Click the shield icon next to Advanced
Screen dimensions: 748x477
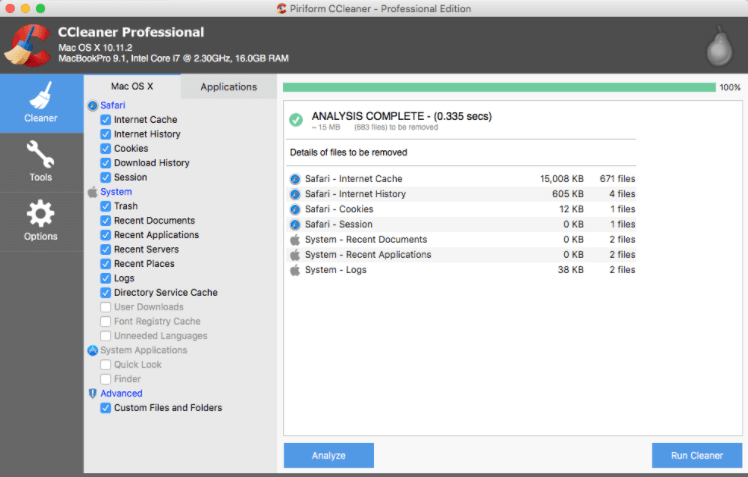click(93, 394)
